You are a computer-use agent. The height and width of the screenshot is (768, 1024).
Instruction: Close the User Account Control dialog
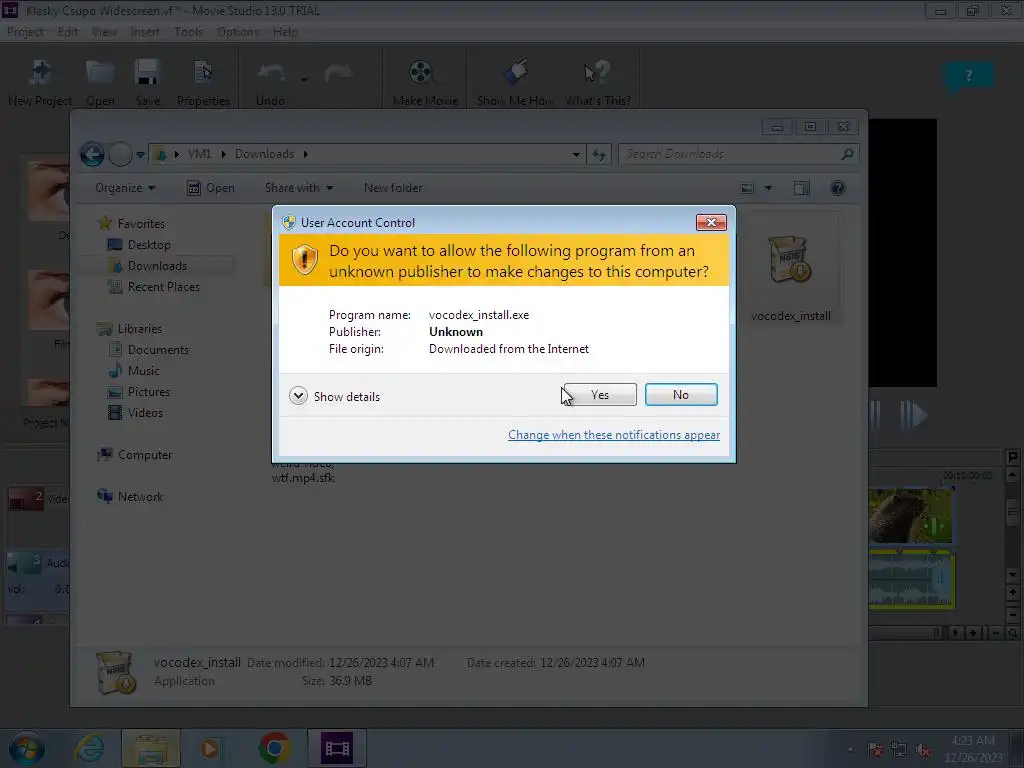[x=711, y=223]
